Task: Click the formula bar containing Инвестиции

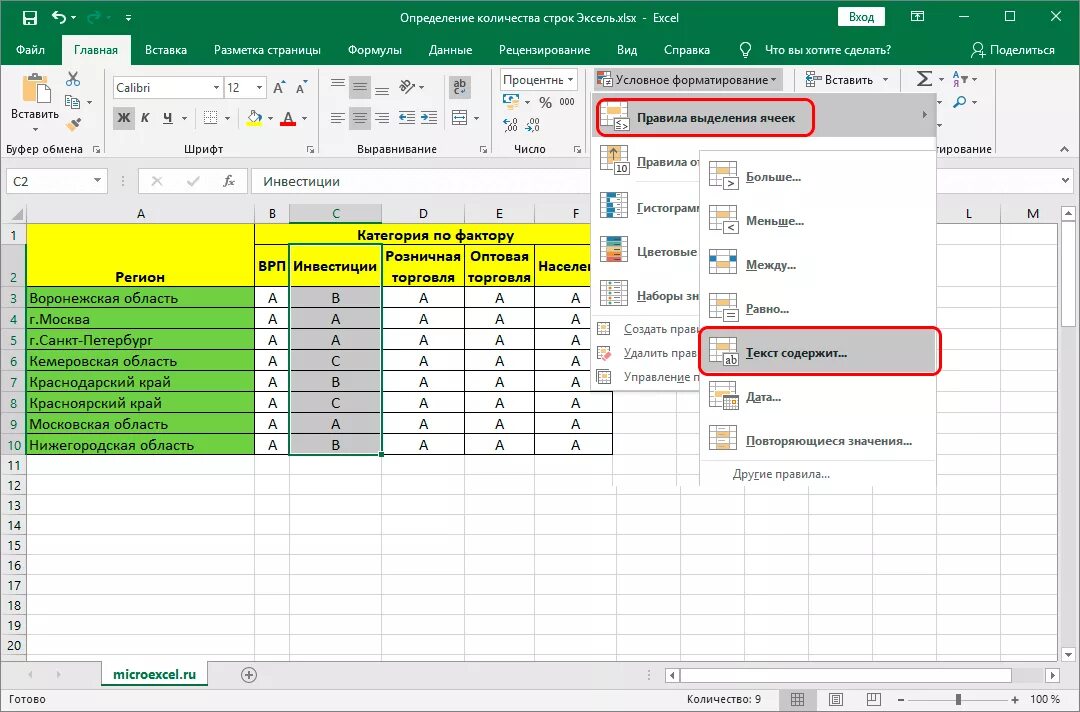Action: (653, 181)
